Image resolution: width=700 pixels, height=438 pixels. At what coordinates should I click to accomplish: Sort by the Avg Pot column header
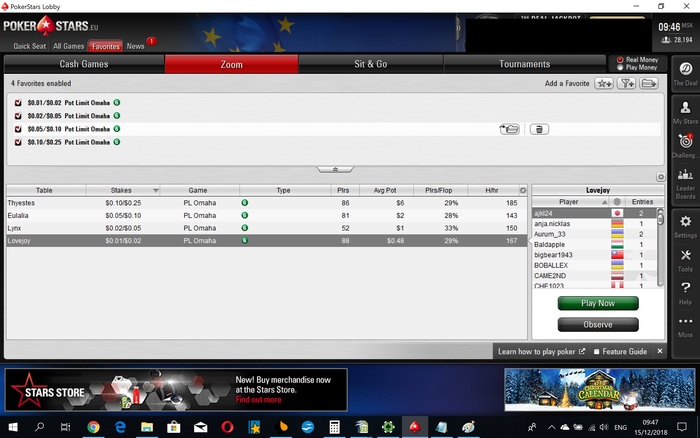pos(386,191)
